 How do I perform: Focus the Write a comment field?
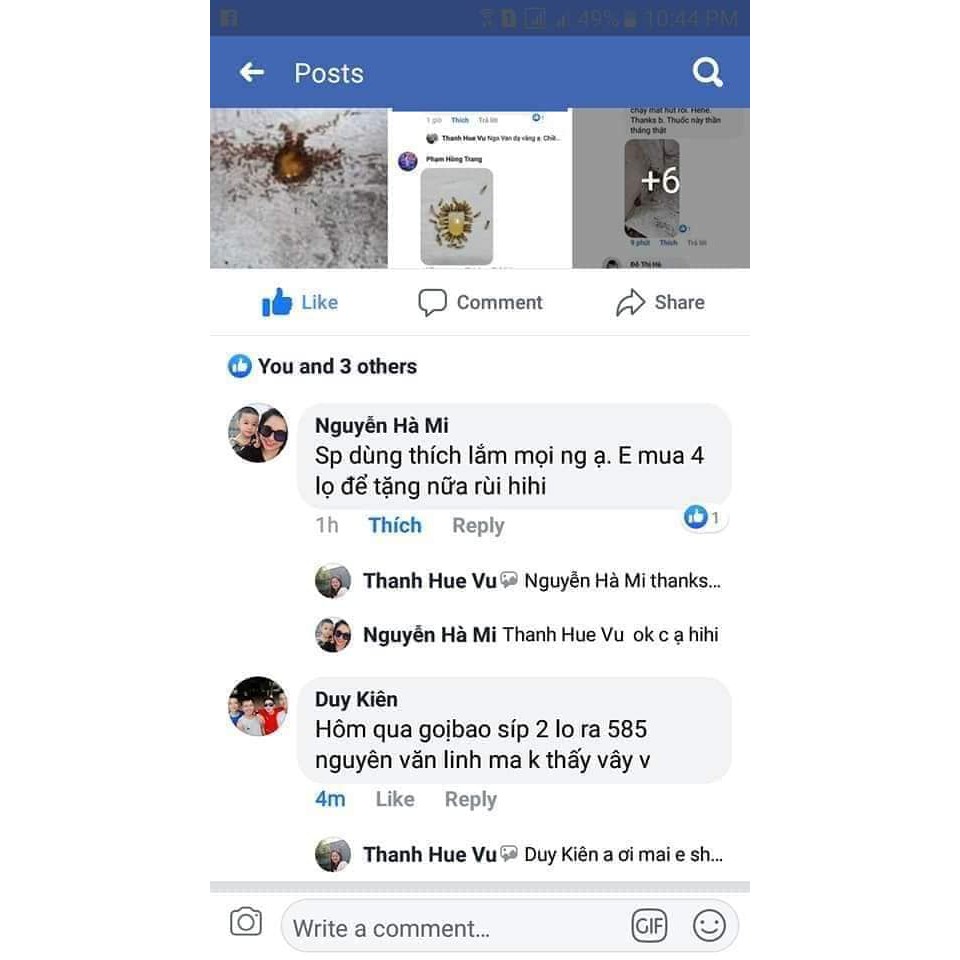coord(453,928)
